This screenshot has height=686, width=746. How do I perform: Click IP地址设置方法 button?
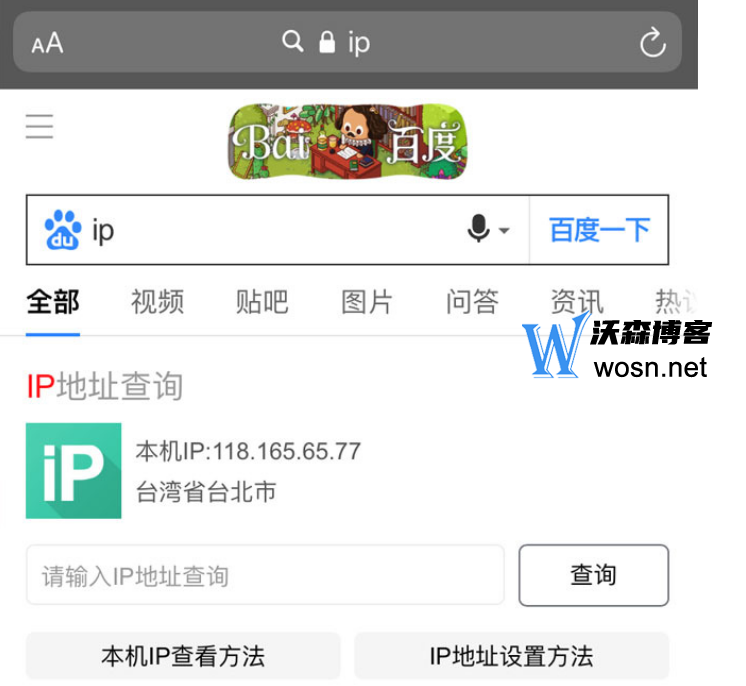click(x=511, y=656)
